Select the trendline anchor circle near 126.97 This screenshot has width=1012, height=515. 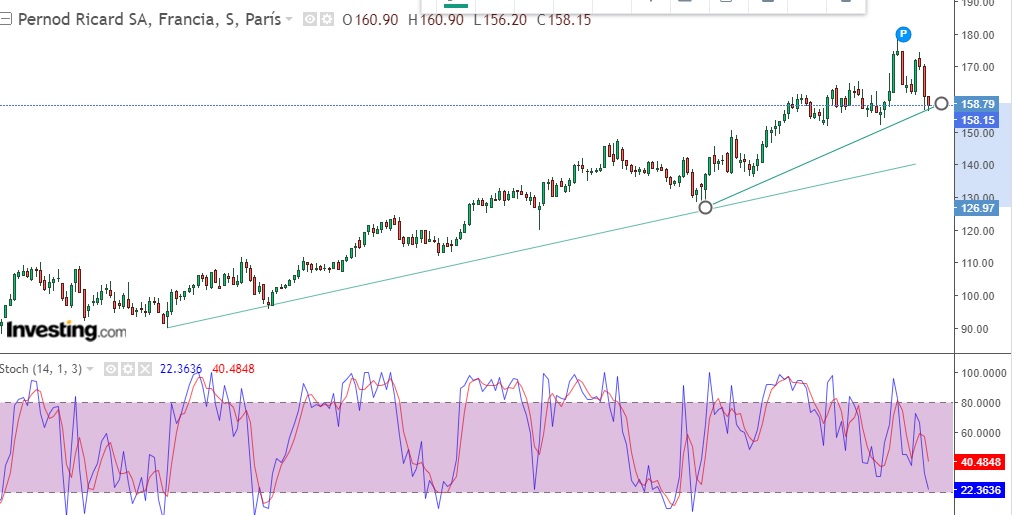[705, 207]
